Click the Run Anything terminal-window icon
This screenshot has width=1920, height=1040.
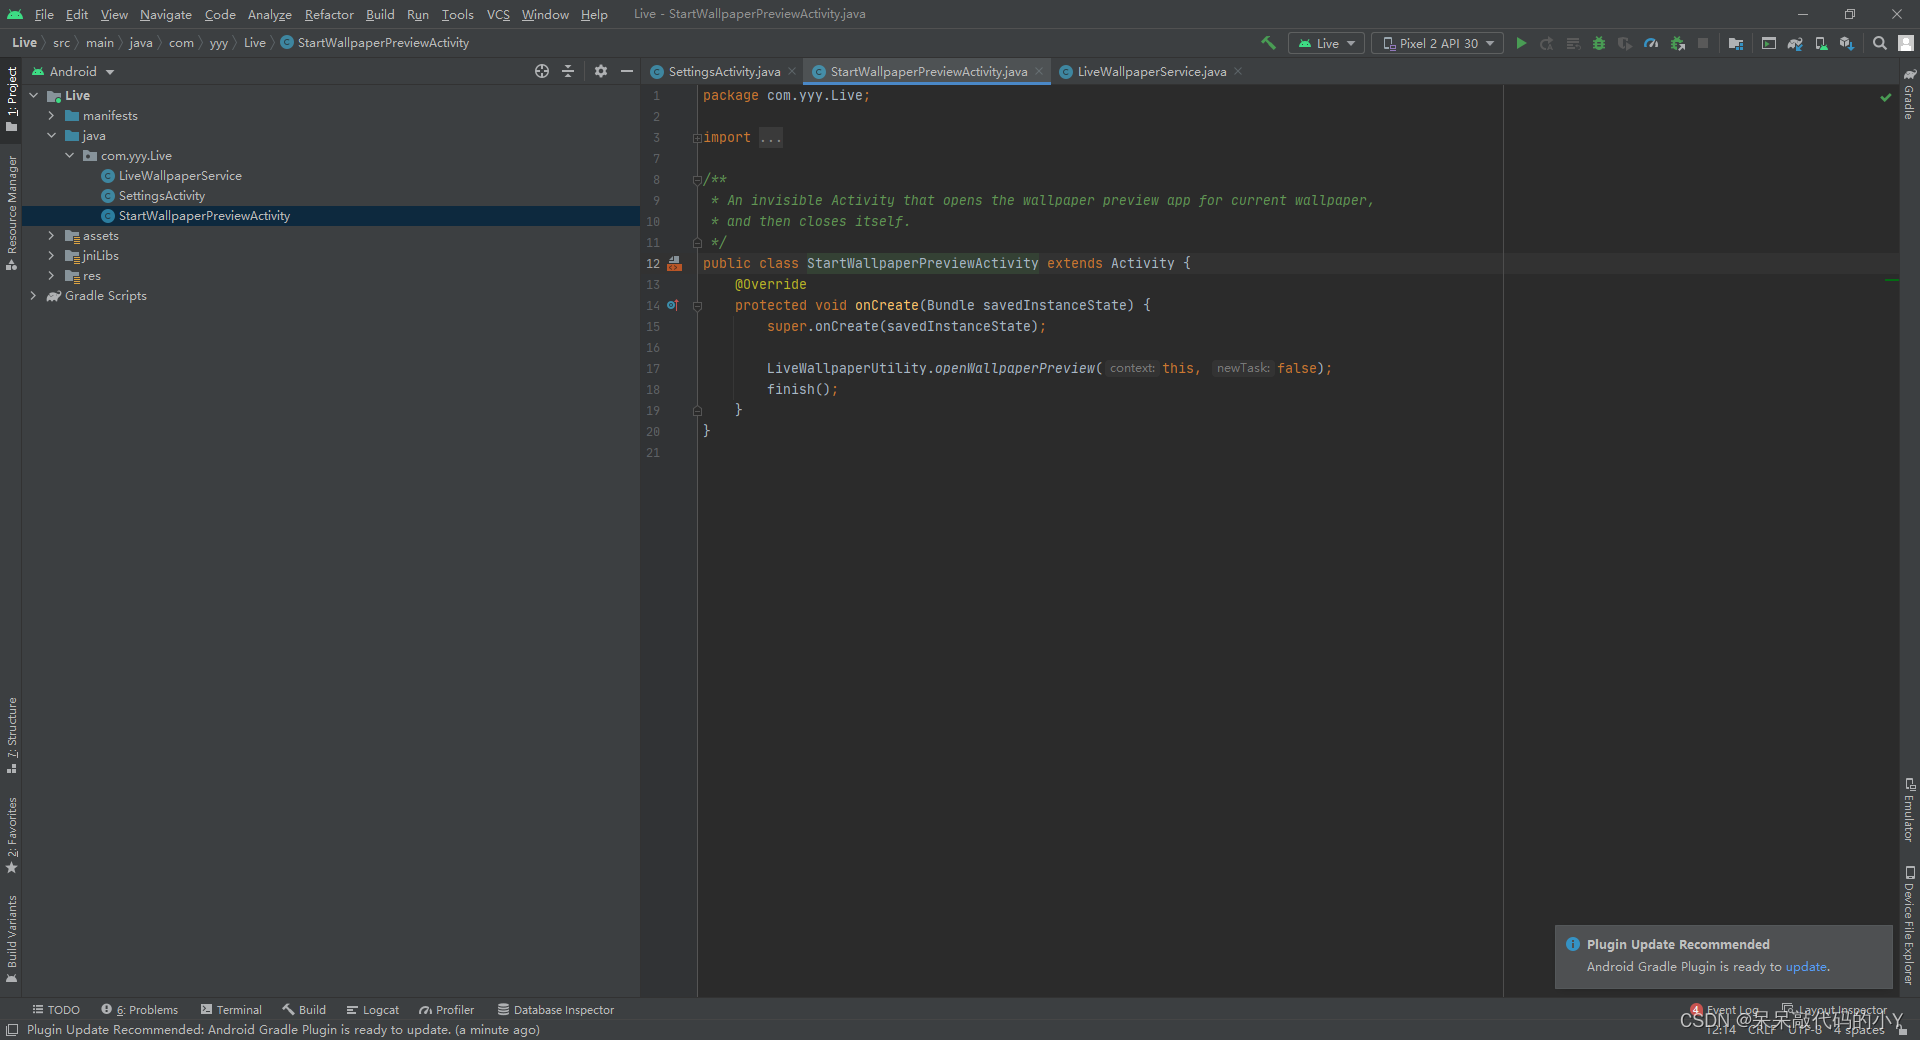1769,43
